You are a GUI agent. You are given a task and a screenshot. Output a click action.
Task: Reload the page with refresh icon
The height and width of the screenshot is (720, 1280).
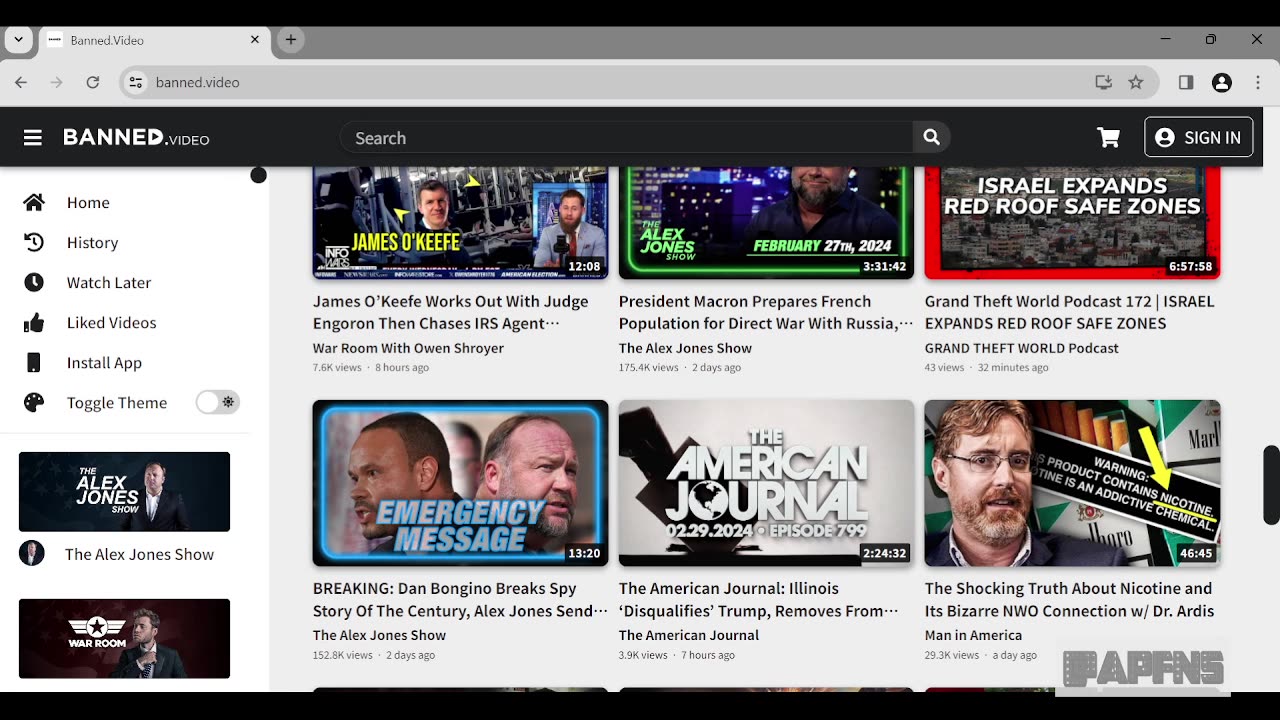tap(93, 82)
